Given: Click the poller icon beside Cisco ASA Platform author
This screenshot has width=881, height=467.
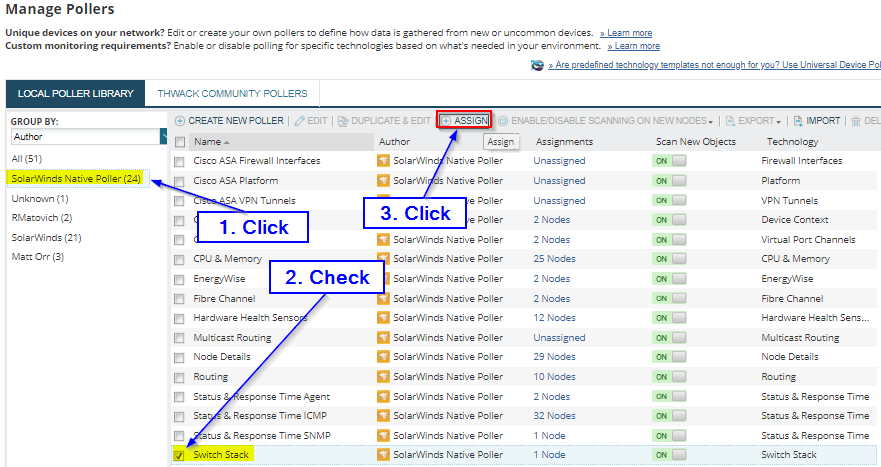Looking at the screenshot, I should (383, 180).
